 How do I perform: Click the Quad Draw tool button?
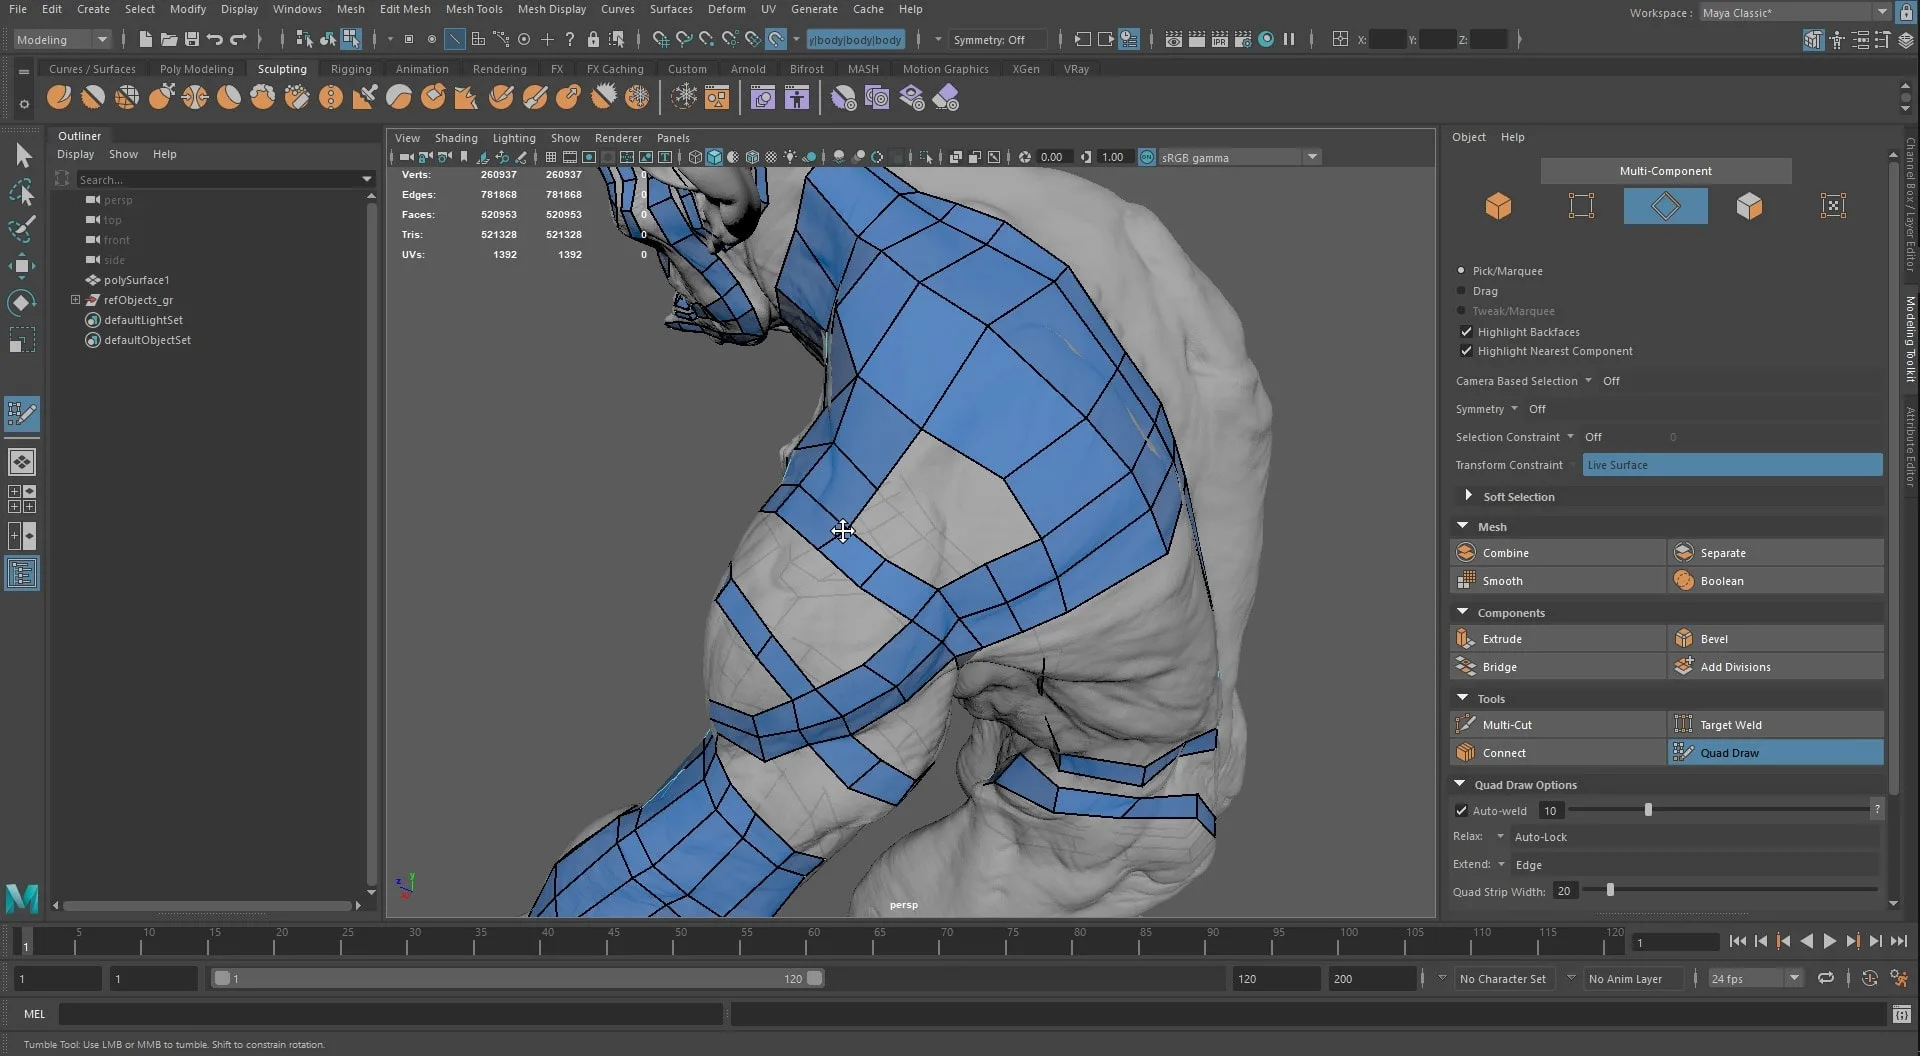pos(1776,752)
